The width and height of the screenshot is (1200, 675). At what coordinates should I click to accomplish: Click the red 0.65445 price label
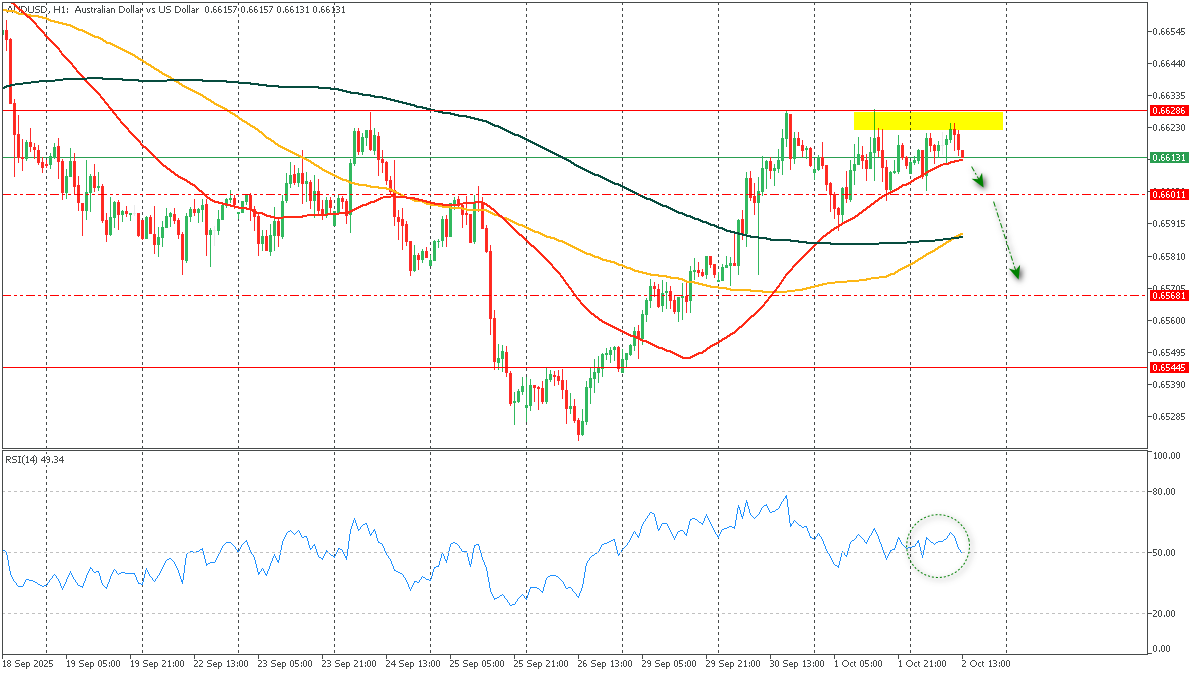click(x=1168, y=368)
